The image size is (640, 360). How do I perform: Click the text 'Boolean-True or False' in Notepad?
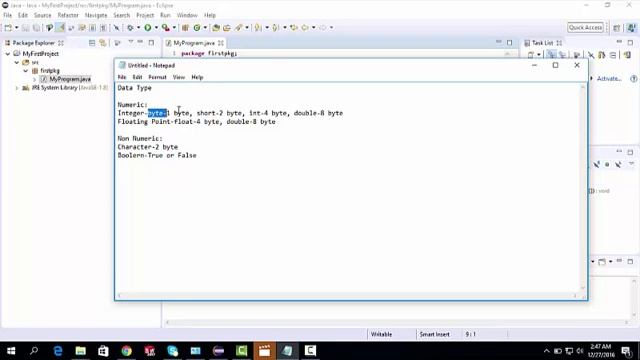(x=157, y=156)
